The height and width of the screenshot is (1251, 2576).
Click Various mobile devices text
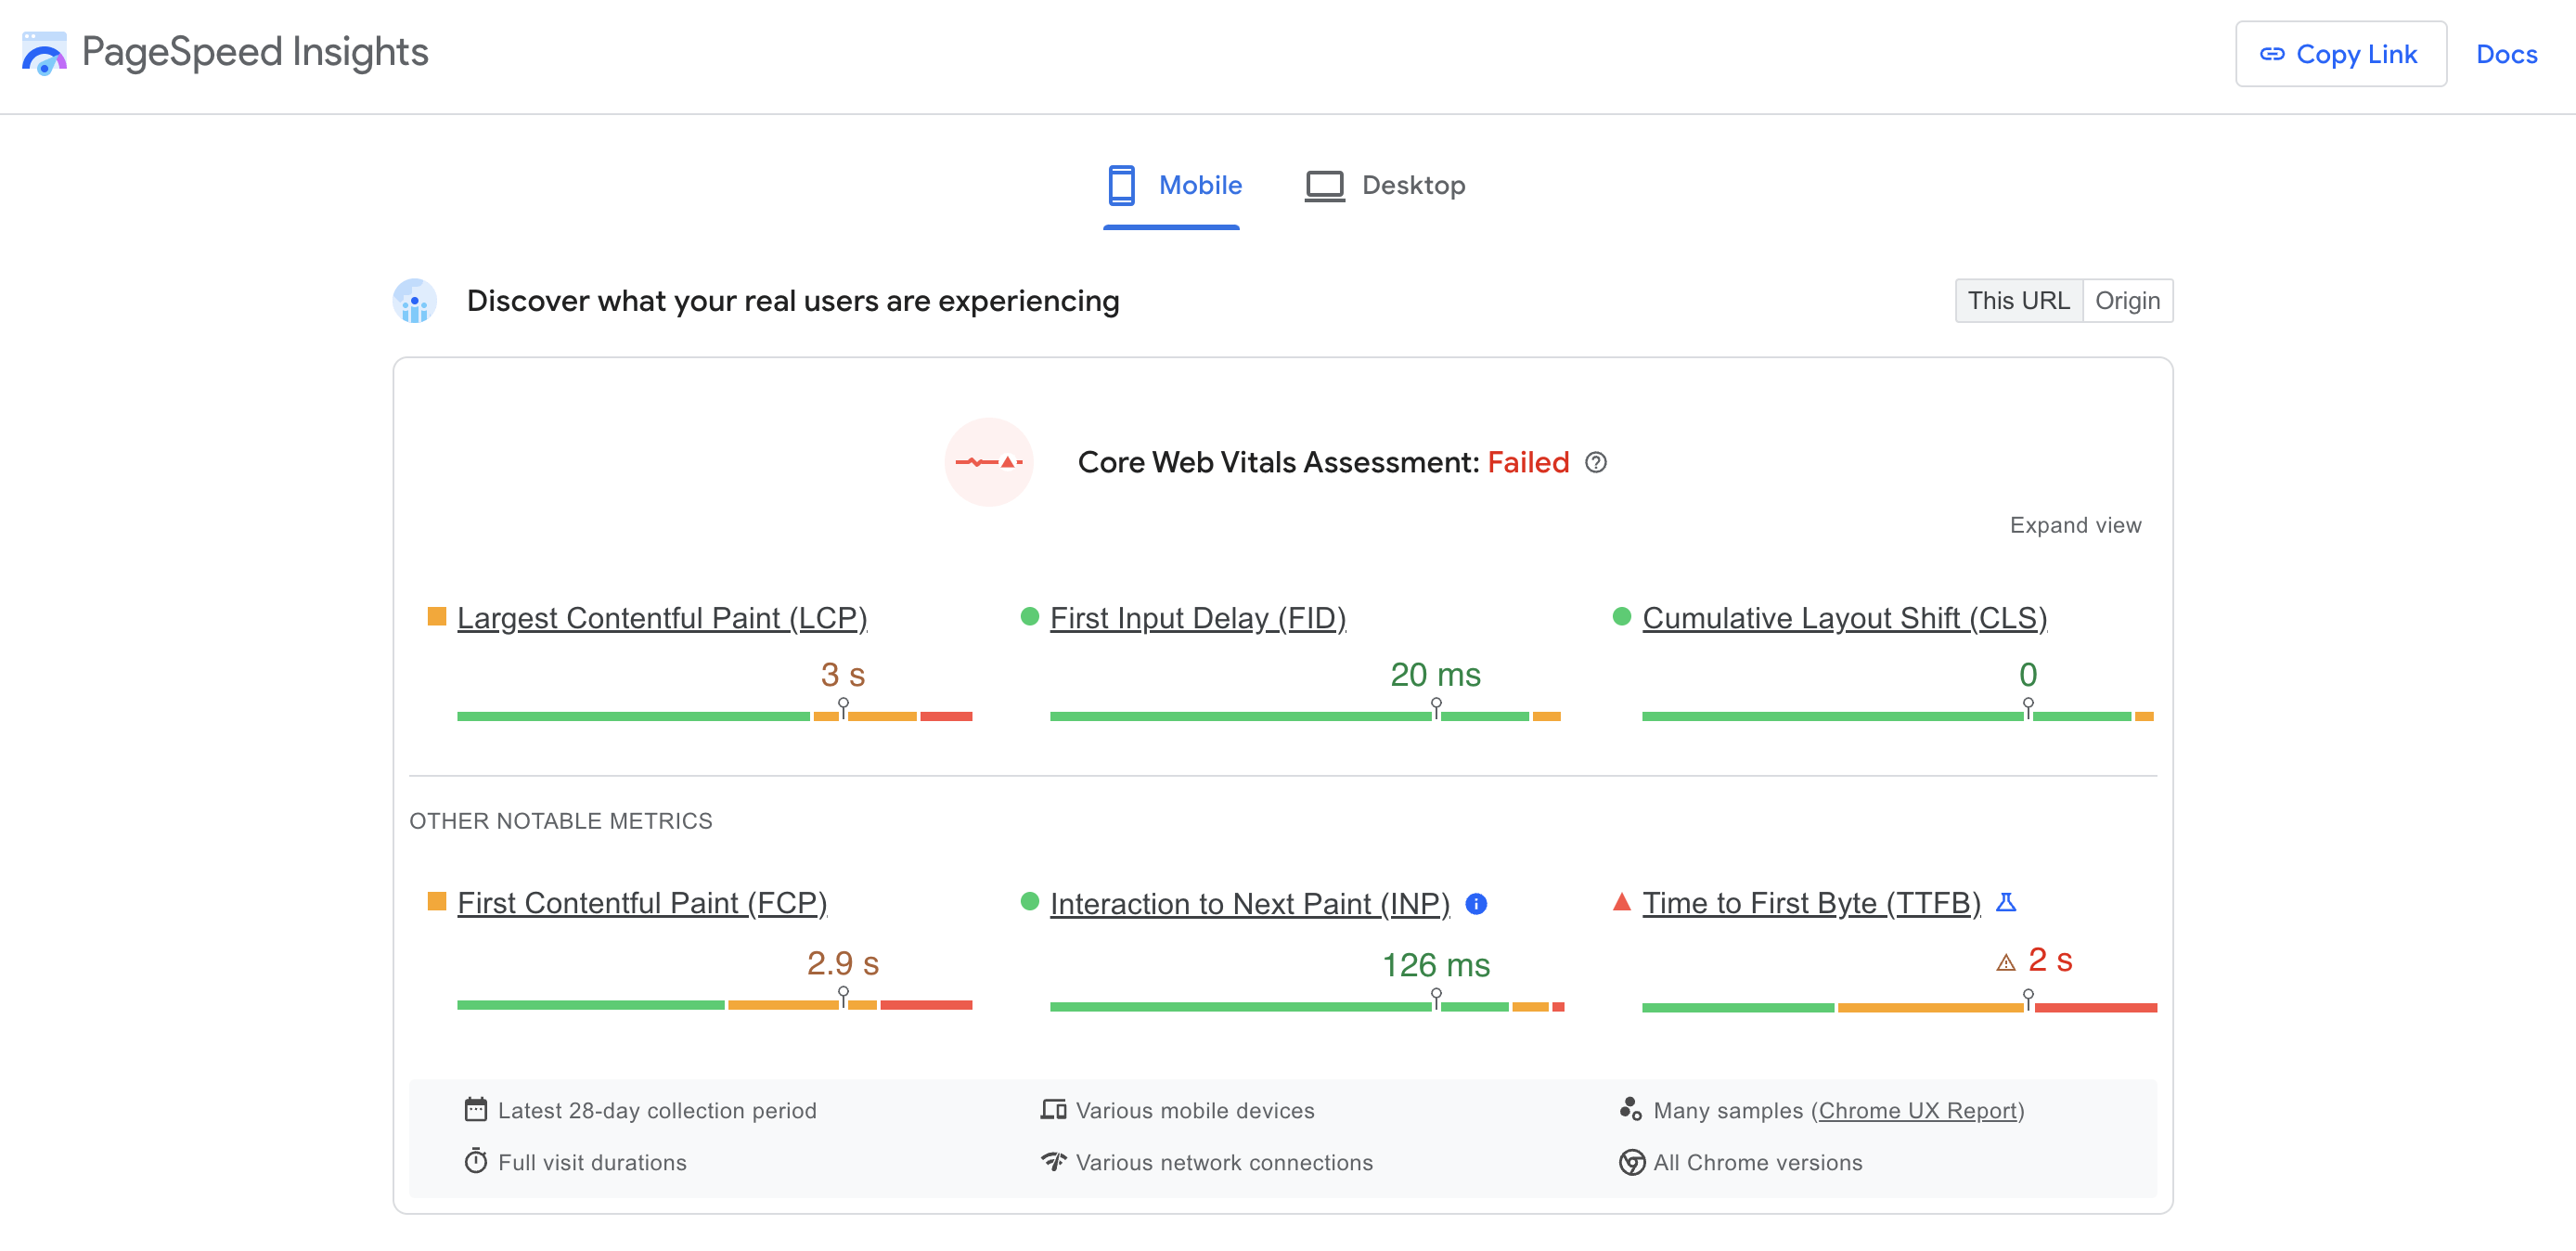coord(1195,1110)
